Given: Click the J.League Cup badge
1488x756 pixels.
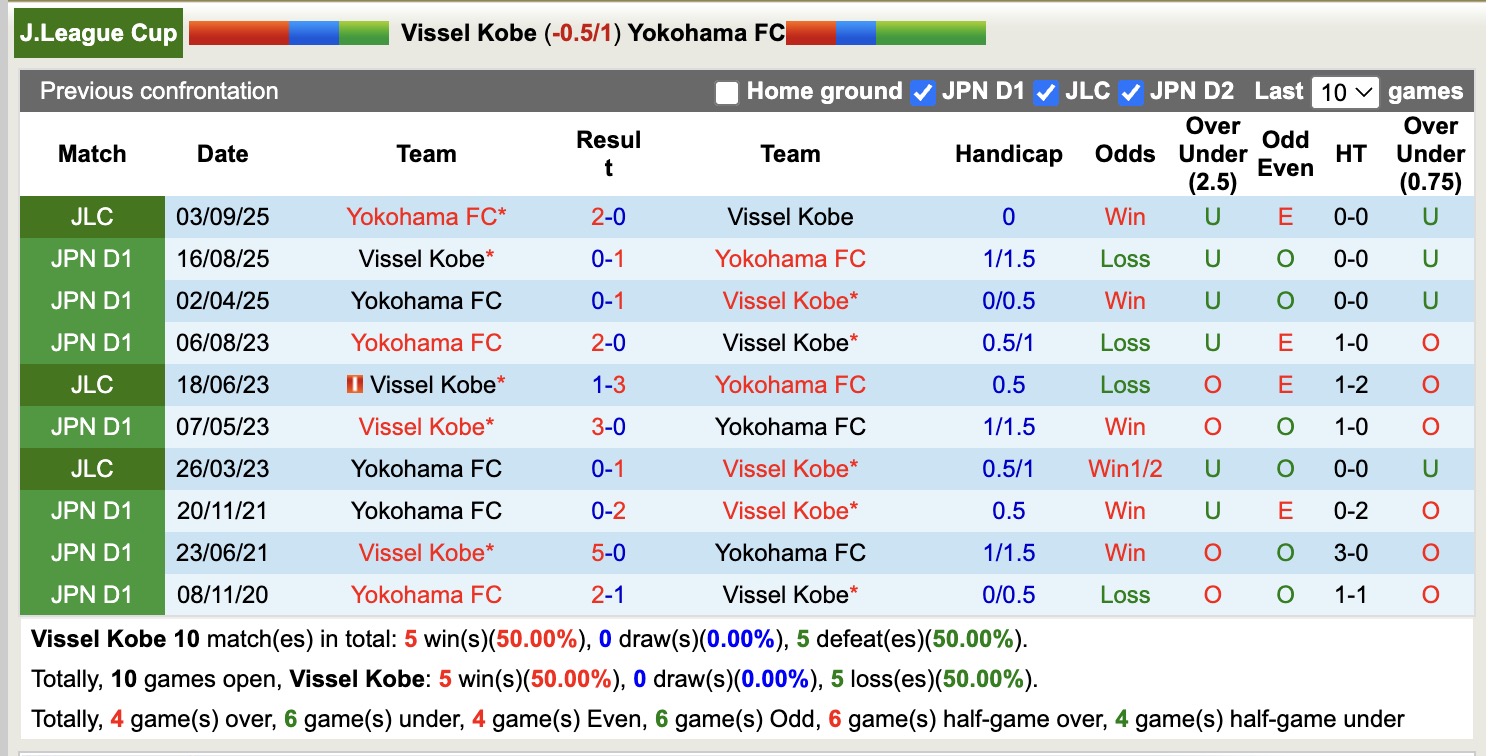Looking at the screenshot, I should tap(97, 31).
